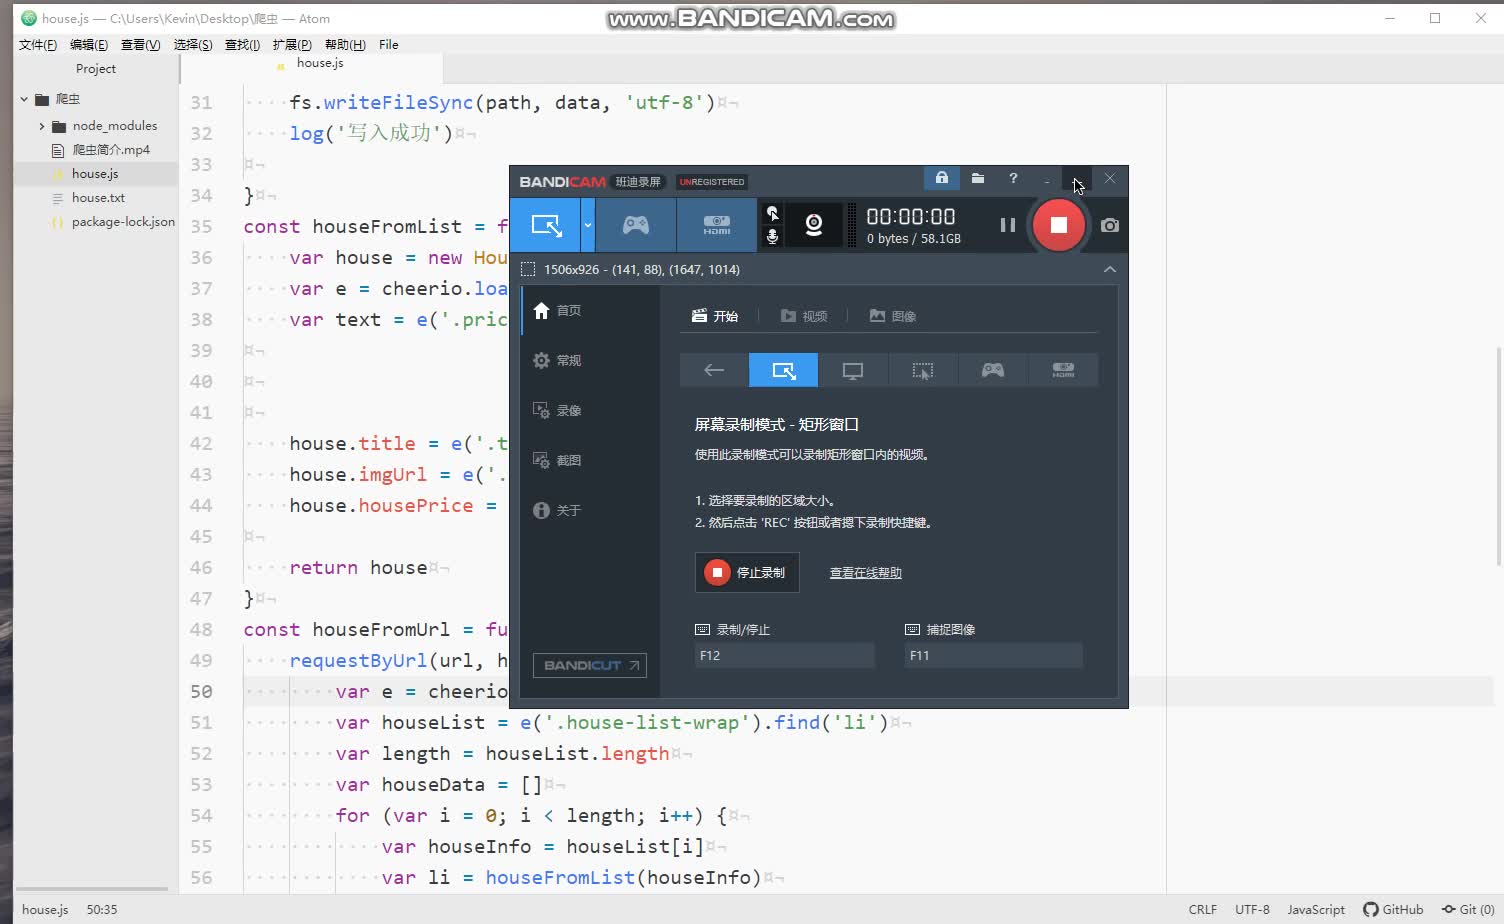The height and width of the screenshot is (924, 1504).
Task: Switch to the 开始 tab
Action: click(x=715, y=316)
